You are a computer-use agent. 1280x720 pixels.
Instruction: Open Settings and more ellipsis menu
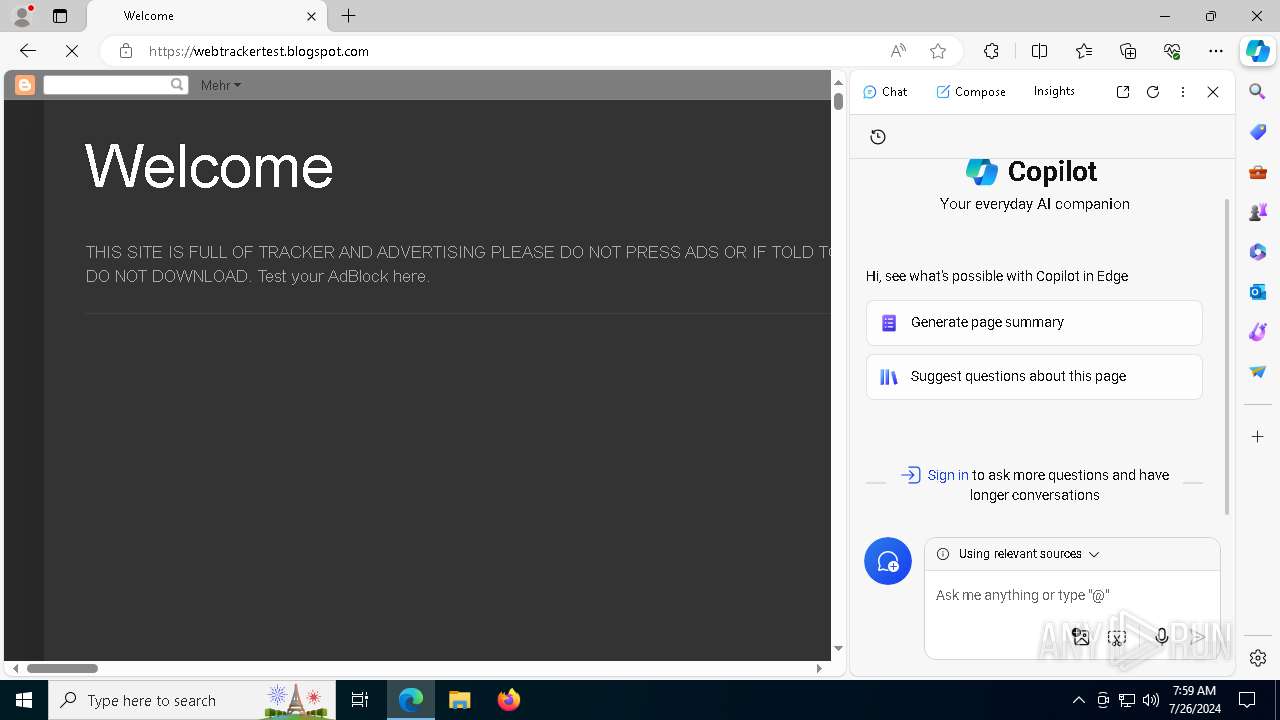coord(1216,51)
